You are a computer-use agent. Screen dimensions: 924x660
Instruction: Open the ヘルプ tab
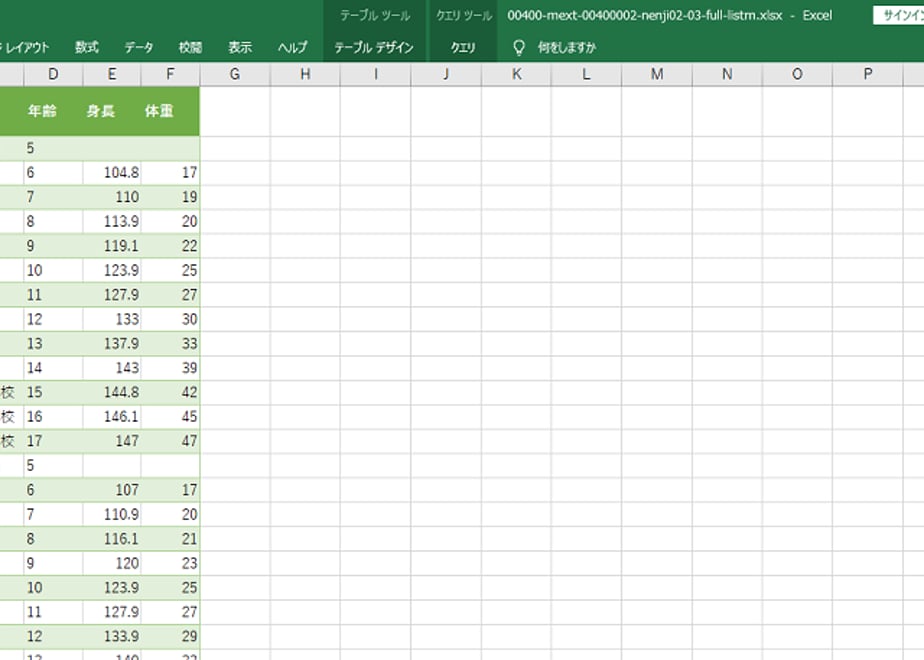(292, 48)
